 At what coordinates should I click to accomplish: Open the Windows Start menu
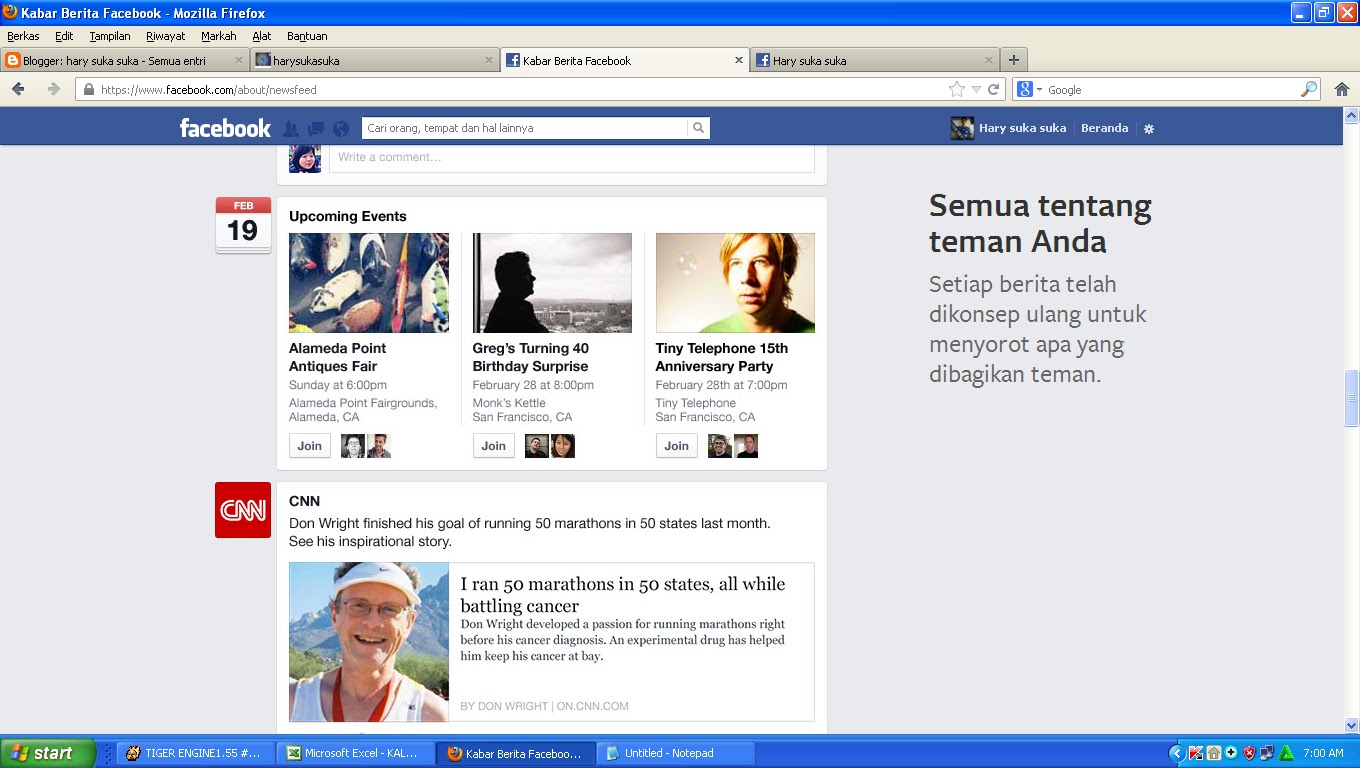[x=47, y=753]
